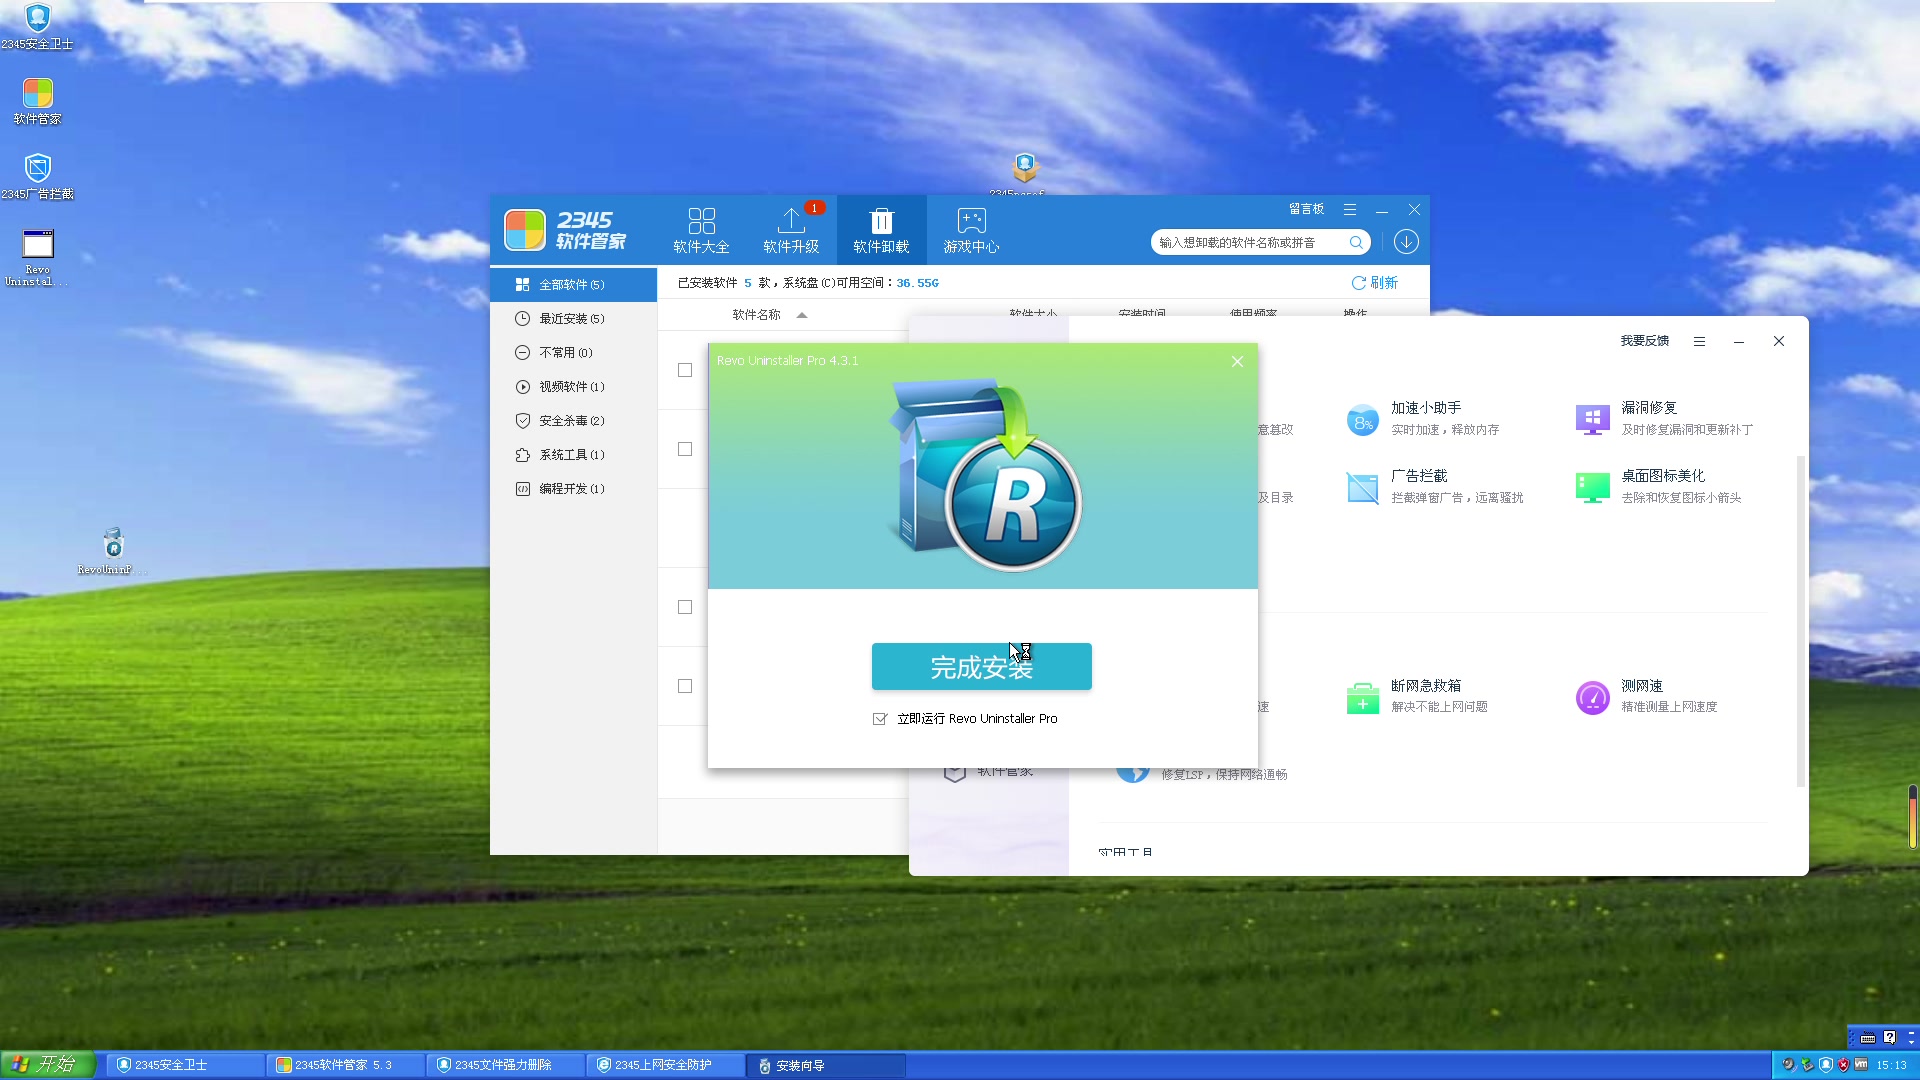This screenshot has height=1080, width=1920.
Task: Check the first software list checkbox
Action: pos(684,369)
